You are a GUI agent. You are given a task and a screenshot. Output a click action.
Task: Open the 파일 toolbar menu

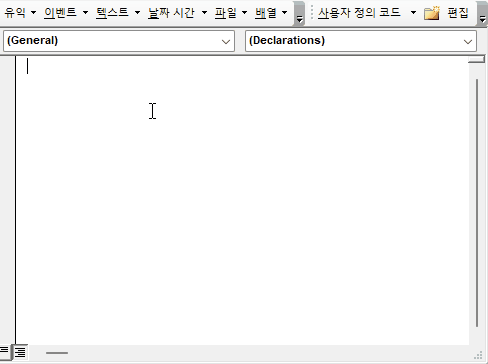pyautogui.click(x=231, y=13)
